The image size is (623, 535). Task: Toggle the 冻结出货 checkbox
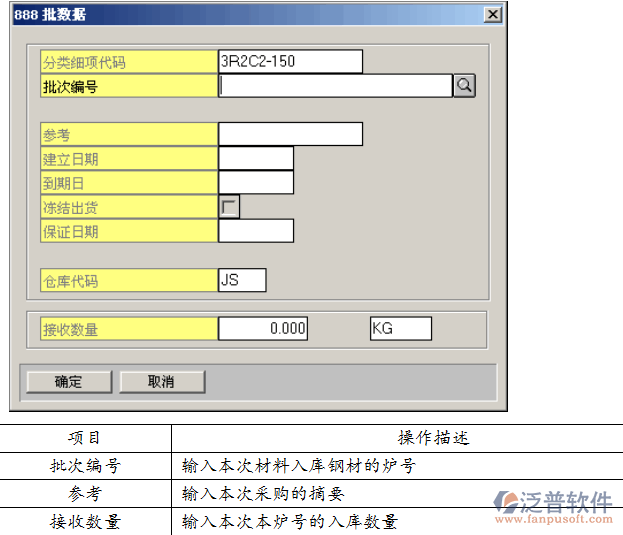tap(229, 207)
